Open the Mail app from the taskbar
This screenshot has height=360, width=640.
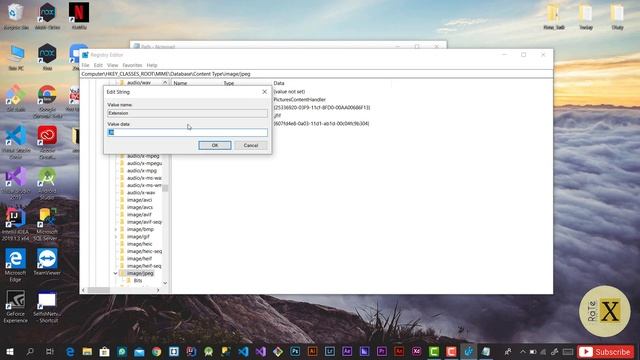tap(139, 351)
